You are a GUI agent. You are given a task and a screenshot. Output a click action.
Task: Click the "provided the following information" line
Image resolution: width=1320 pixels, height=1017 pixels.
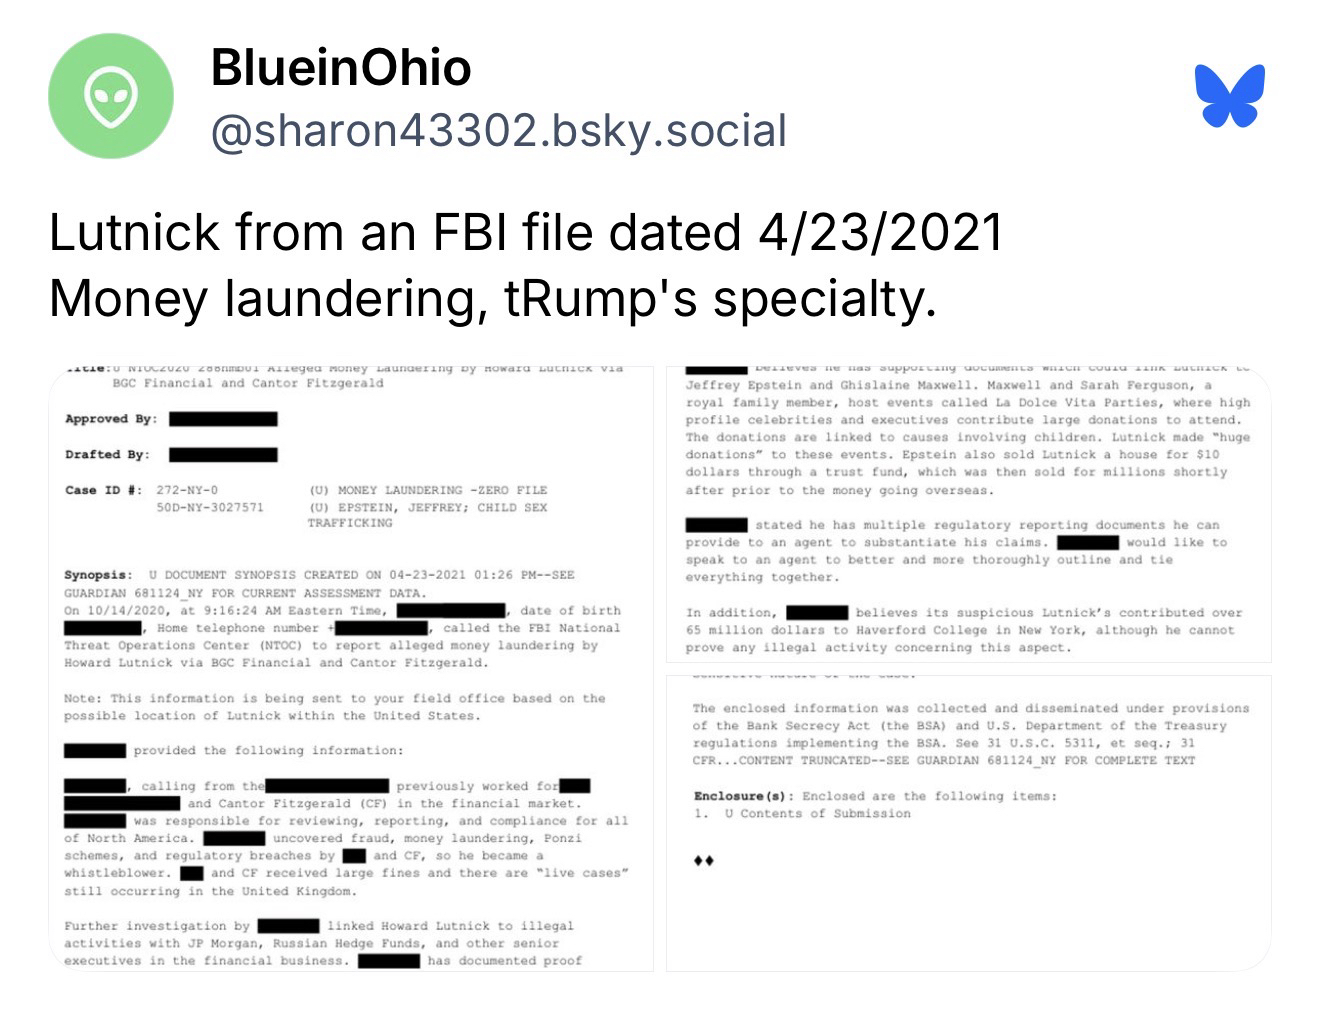(268, 750)
